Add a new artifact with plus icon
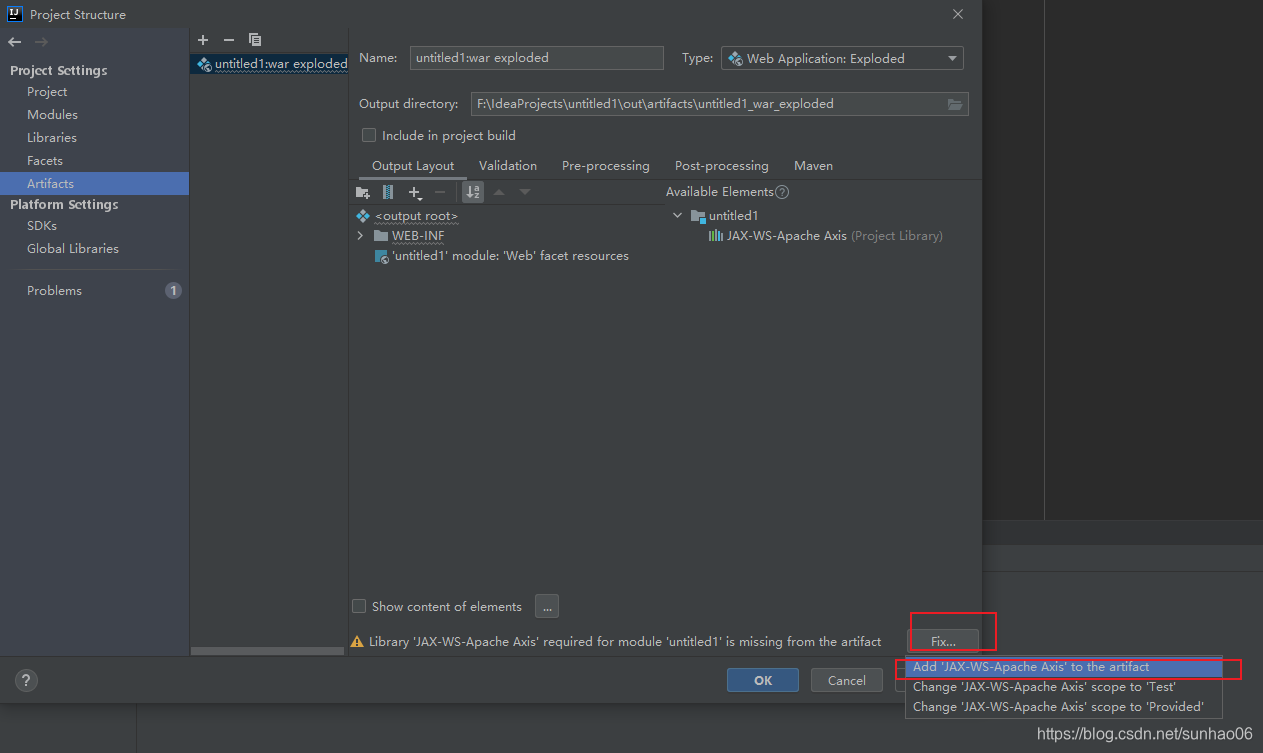Viewport: 1263px width, 753px height. coord(203,40)
